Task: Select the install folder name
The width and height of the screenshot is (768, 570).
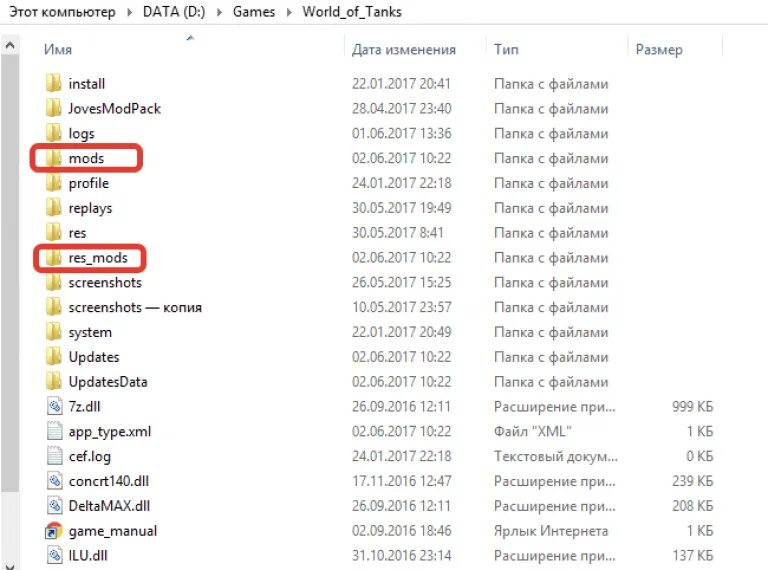Action: pyautogui.click(x=87, y=84)
